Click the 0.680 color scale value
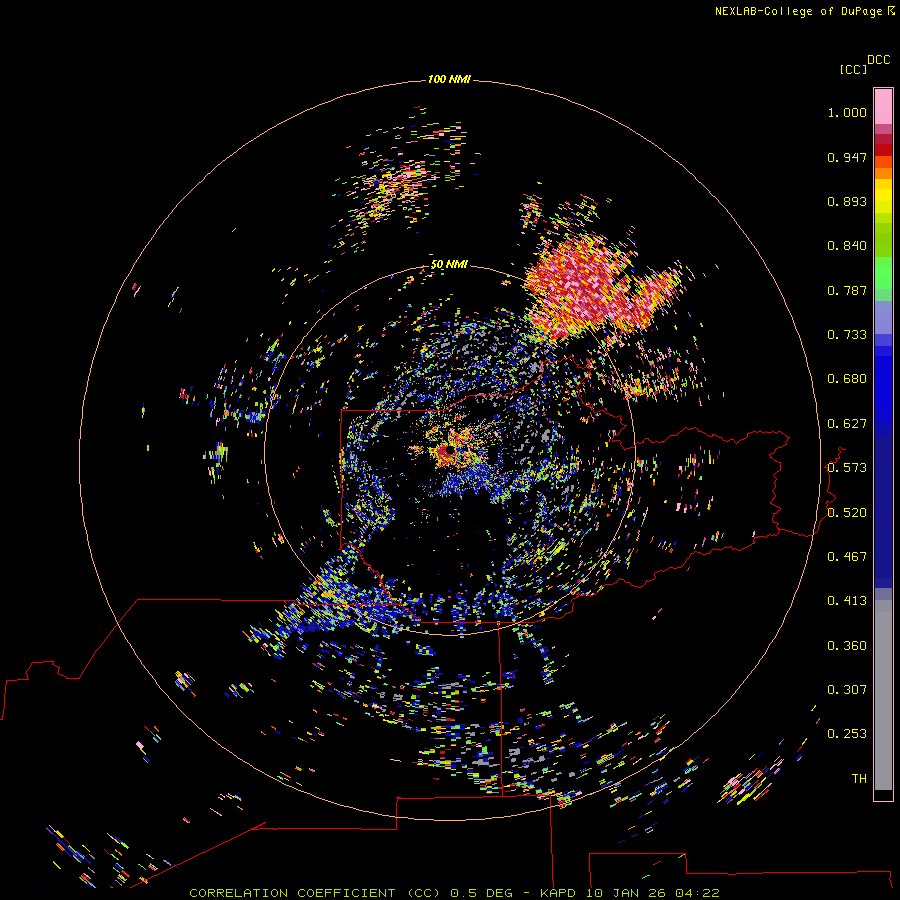Viewport: 900px width, 900px height. (x=847, y=379)
